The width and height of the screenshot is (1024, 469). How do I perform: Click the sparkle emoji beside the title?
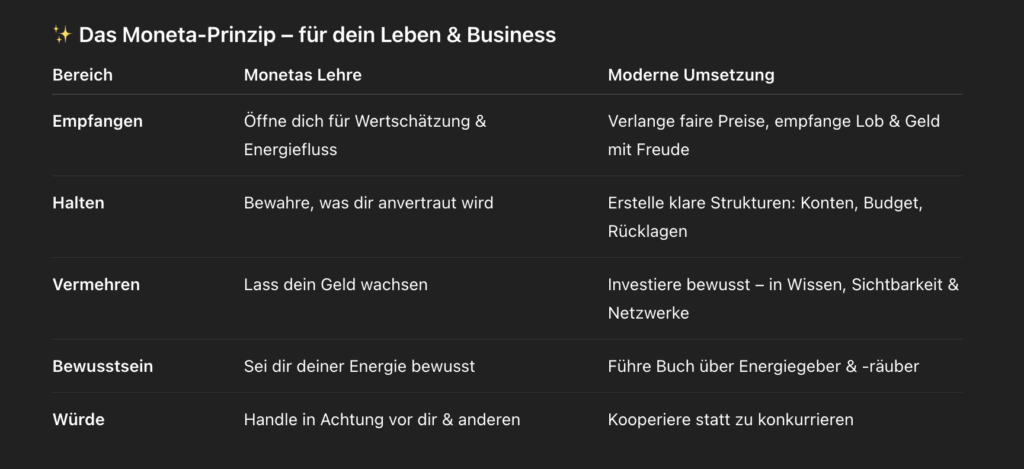pyautogui.click(x=62, y=36)
